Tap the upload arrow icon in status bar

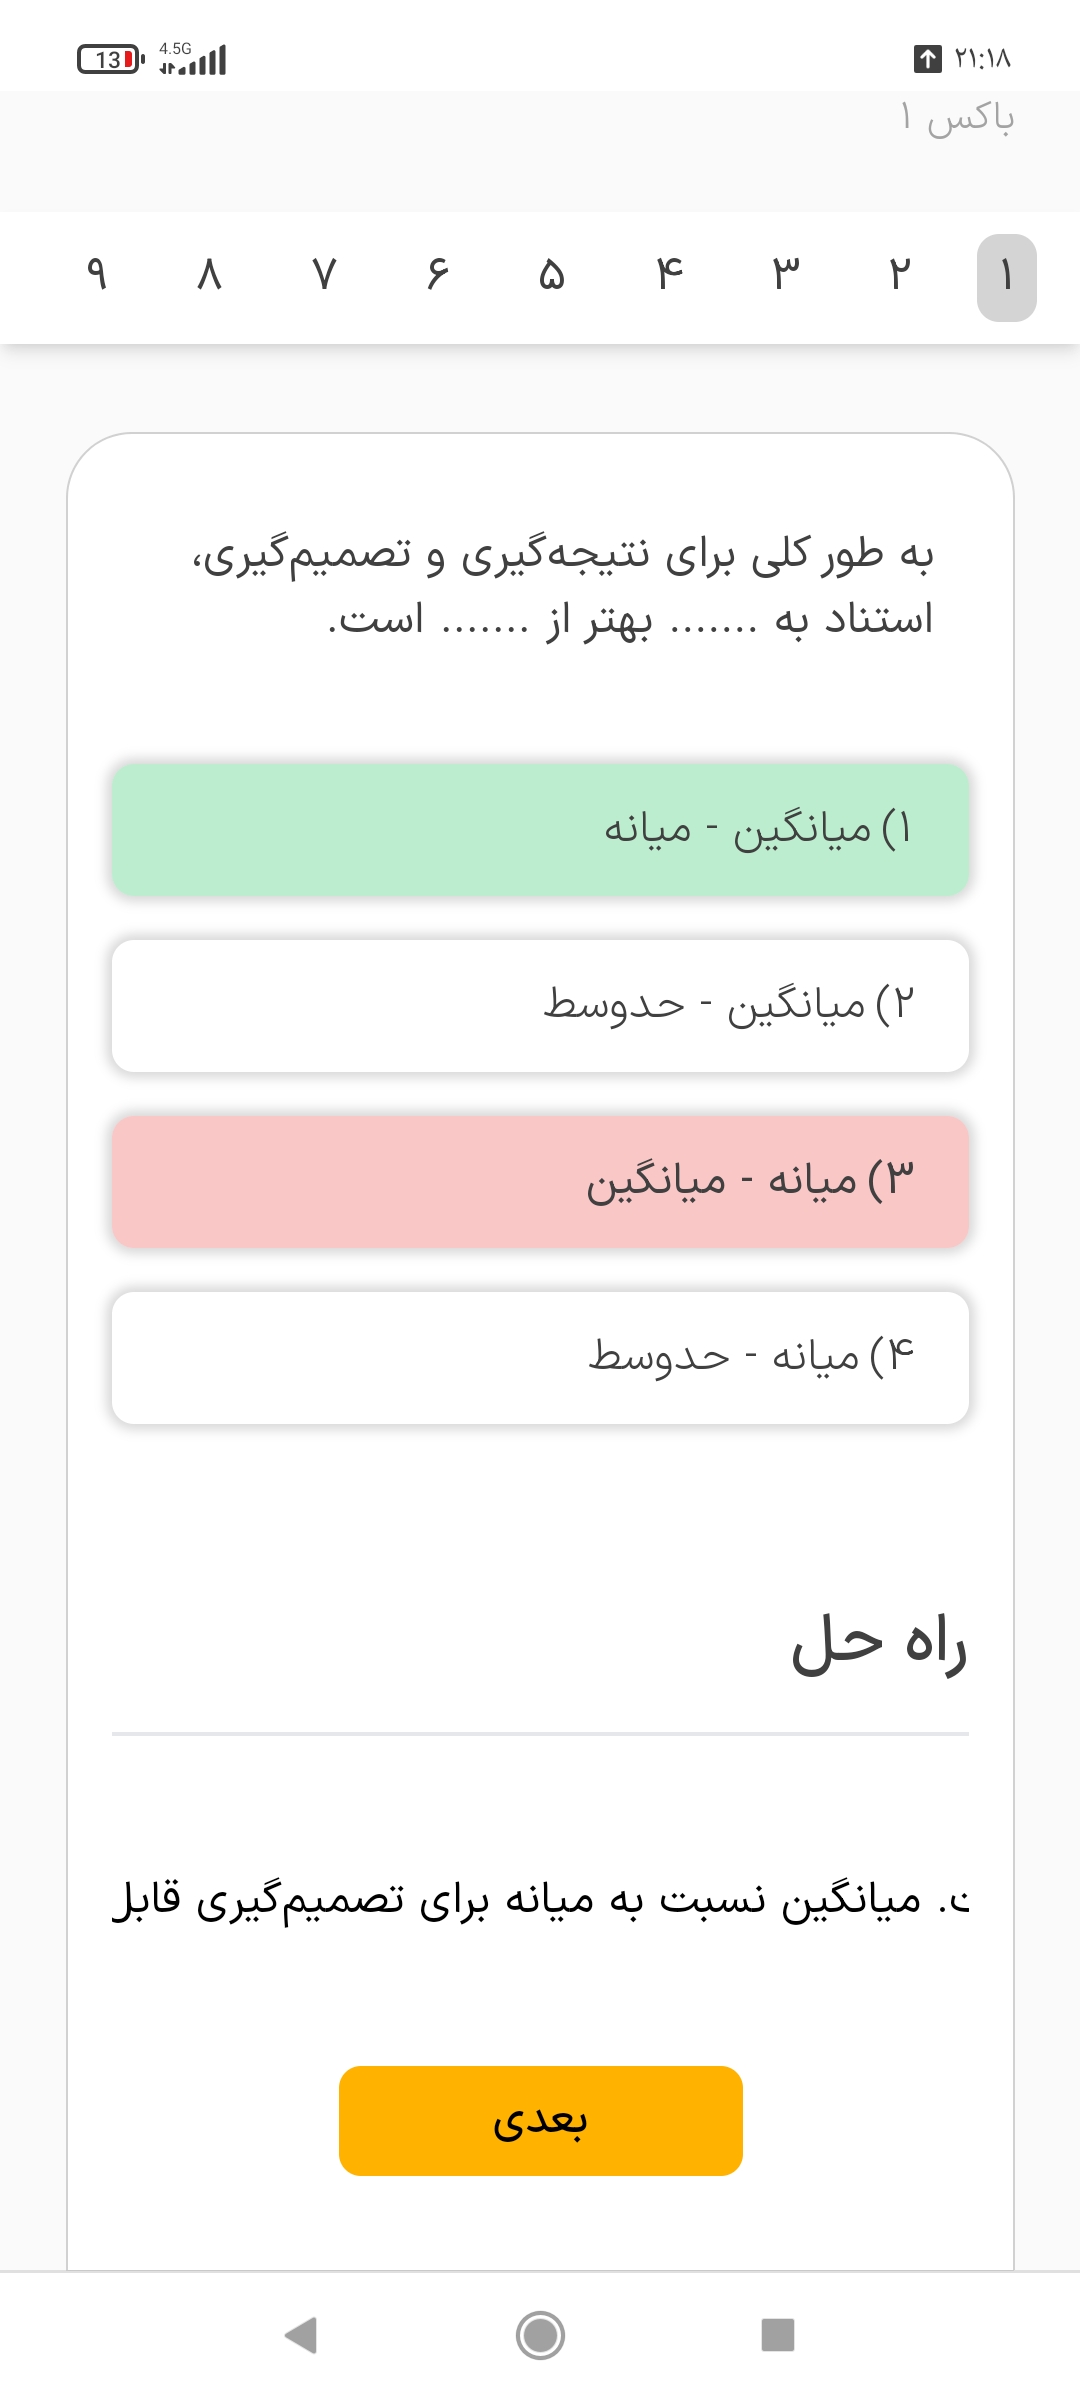[928, 59]
